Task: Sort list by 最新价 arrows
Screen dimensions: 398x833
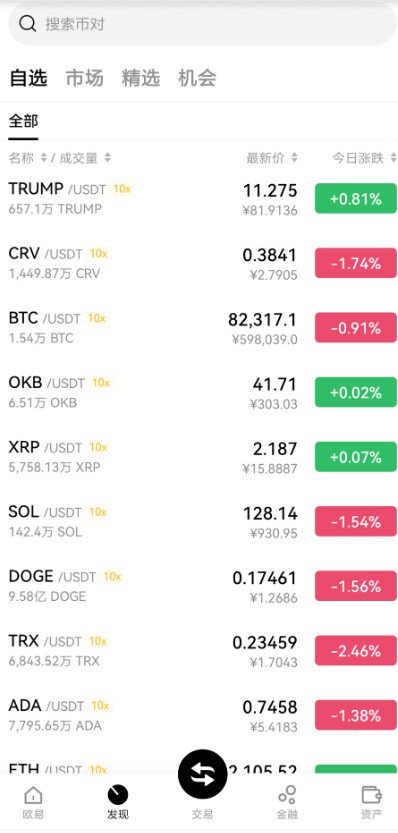Action: [294, 158]
